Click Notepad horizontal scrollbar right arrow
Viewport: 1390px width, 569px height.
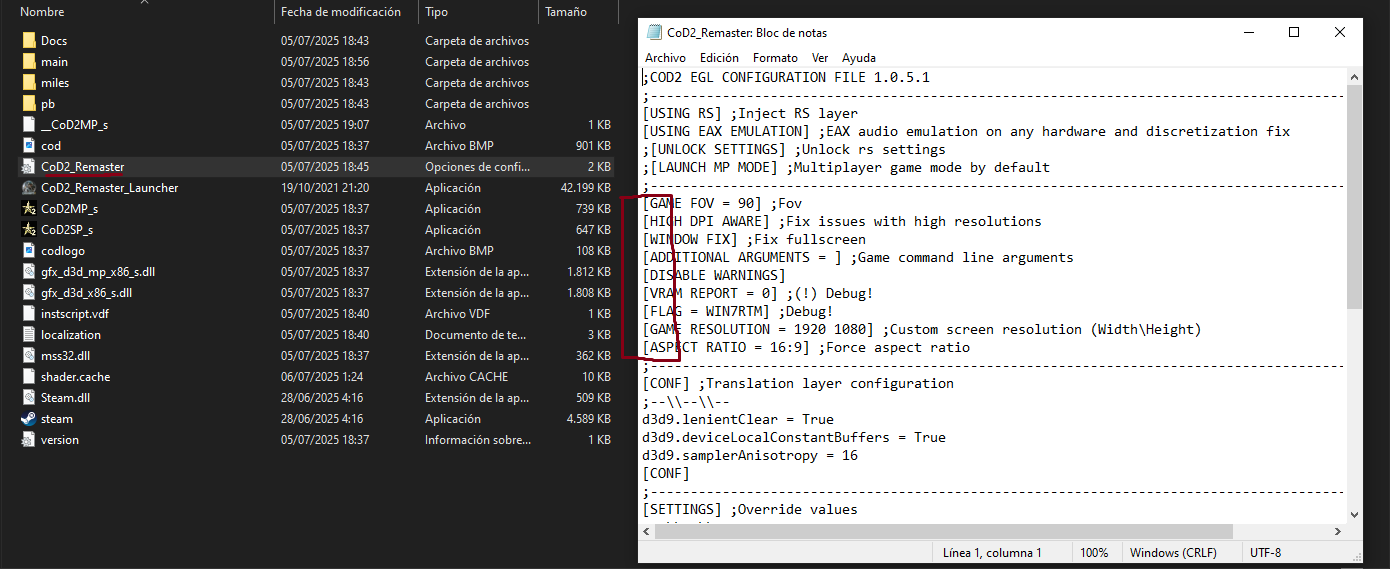tap(1338, 530)
